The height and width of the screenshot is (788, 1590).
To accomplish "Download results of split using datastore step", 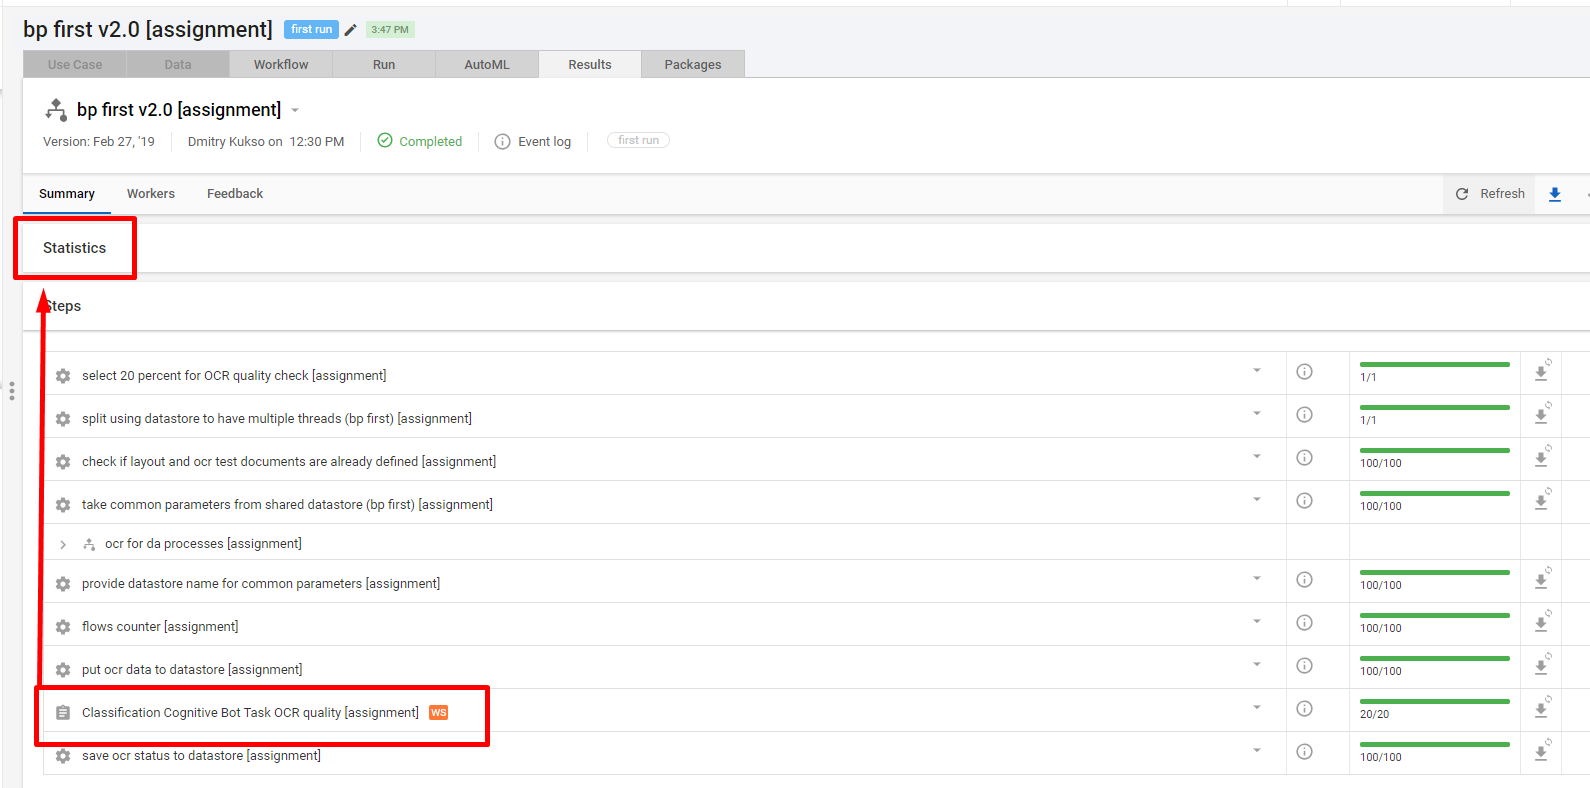I will click(1542, 414).
